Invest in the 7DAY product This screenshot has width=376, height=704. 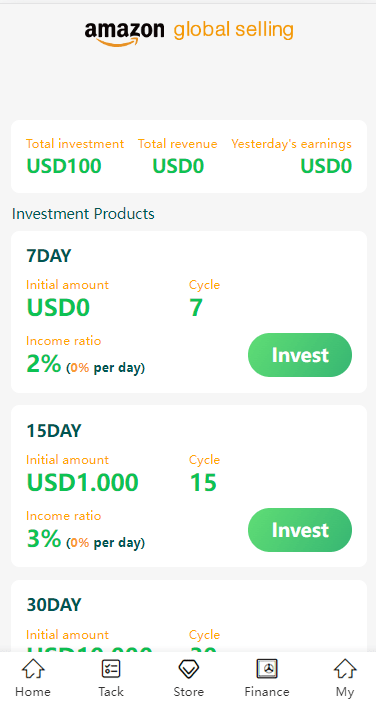point(300,355)
